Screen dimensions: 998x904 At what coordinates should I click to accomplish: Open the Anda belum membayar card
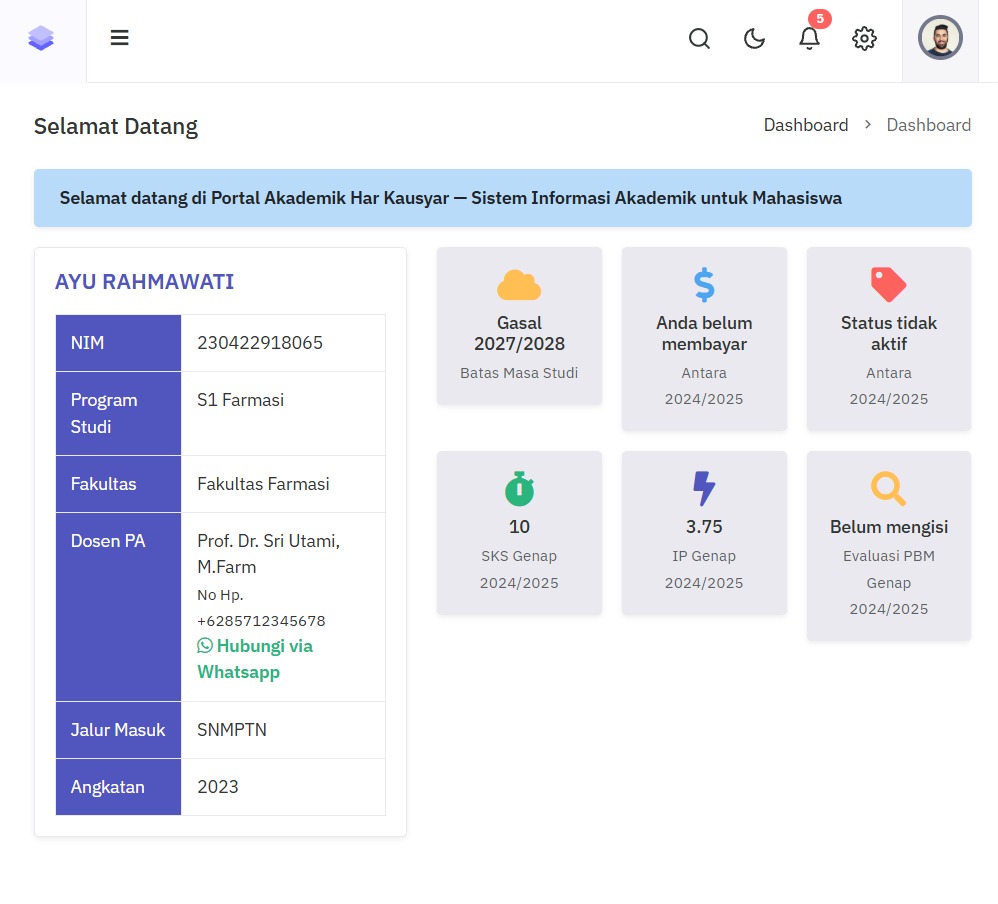(x=704, y=340)
